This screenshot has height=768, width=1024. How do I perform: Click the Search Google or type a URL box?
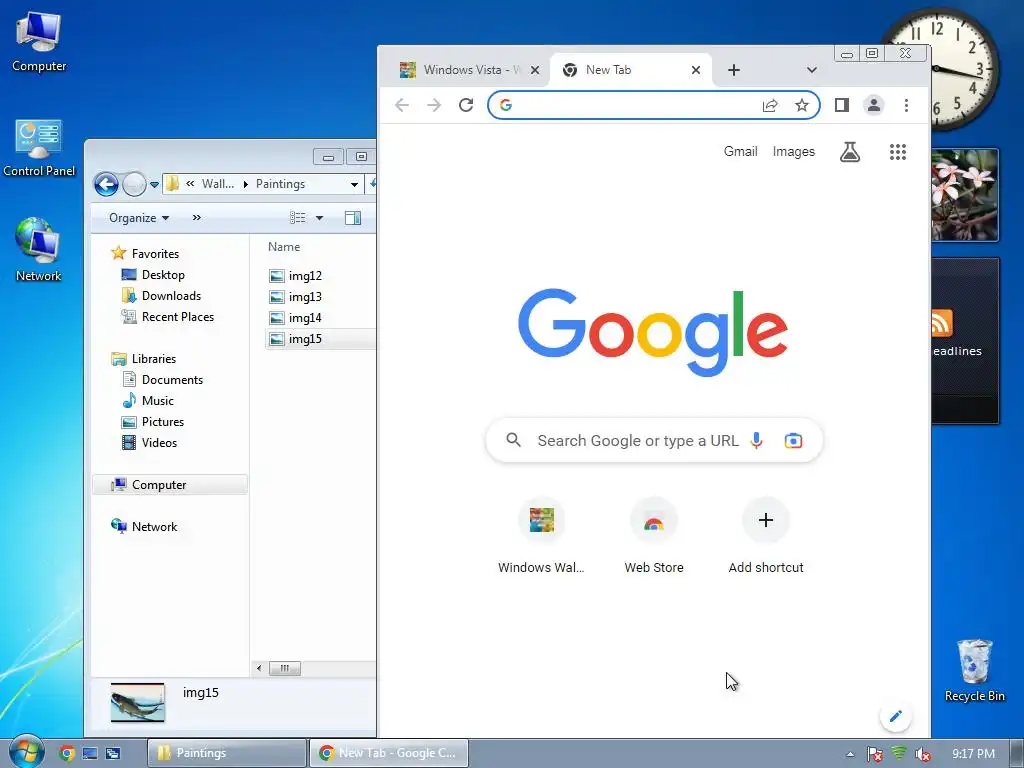click(x=654, y=441)
